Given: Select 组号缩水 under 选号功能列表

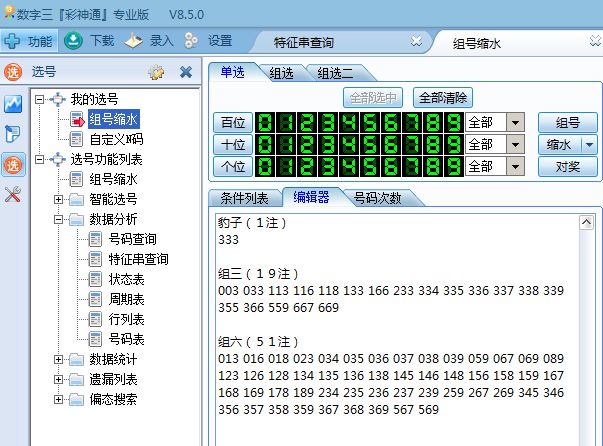Looking at the screenshot, I should click(x=113, y=179).
